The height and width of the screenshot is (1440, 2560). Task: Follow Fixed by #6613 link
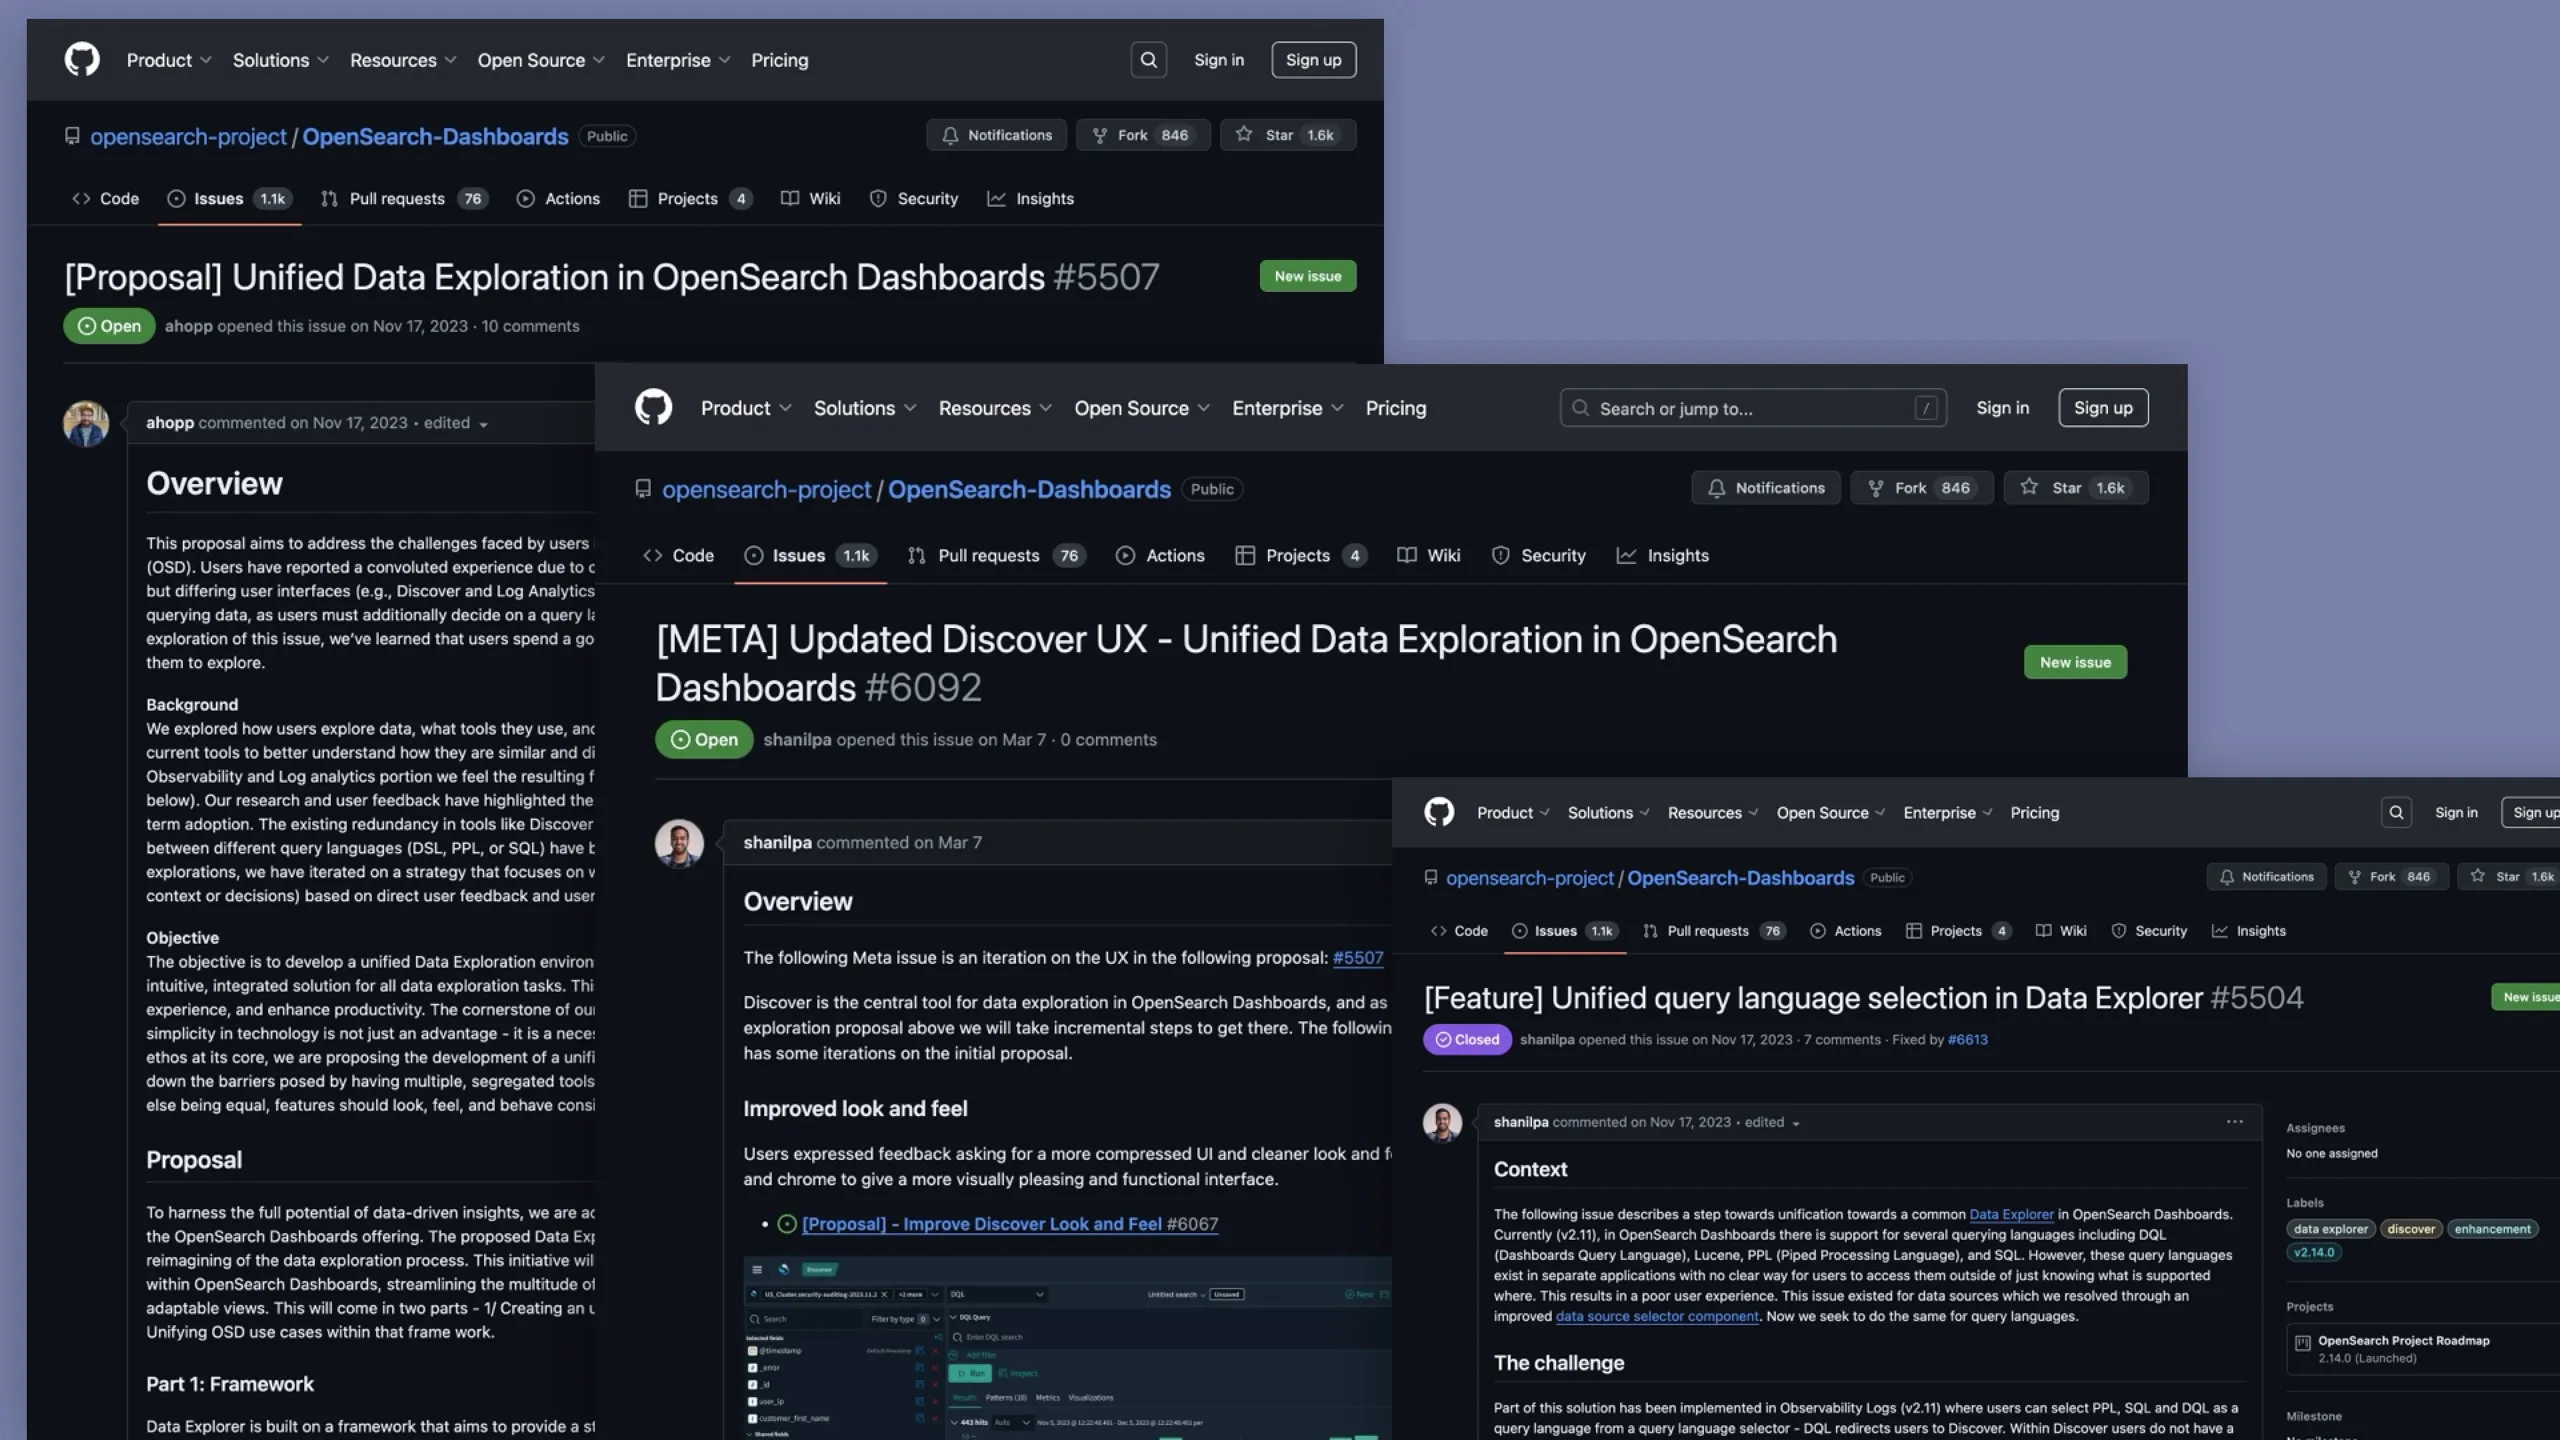(1967, 1040)
